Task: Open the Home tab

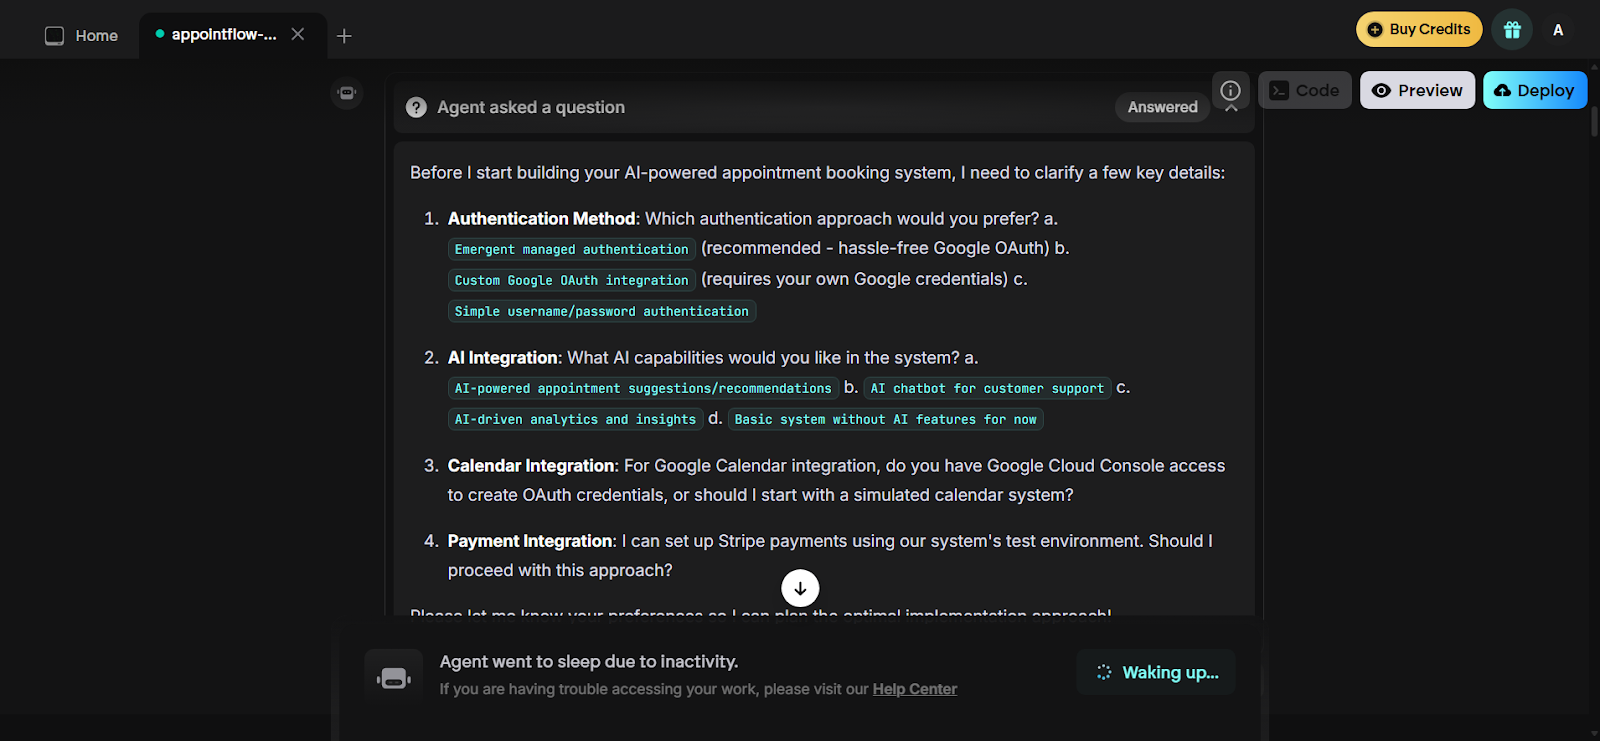Action: click(81, 36)
